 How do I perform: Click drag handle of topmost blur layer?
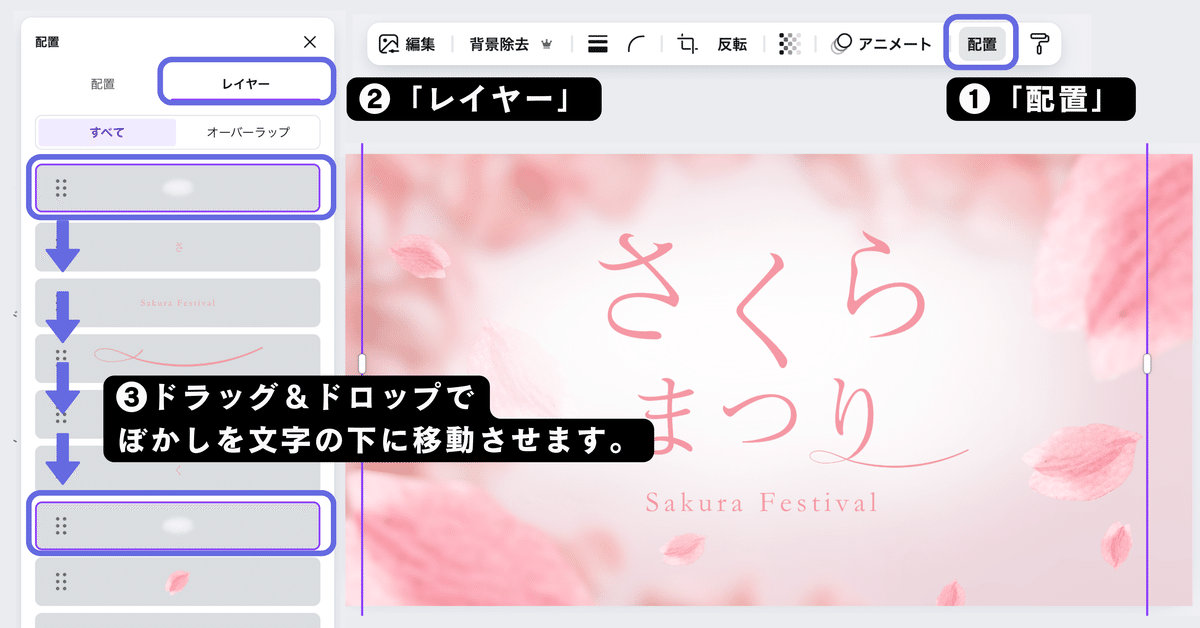61,187
